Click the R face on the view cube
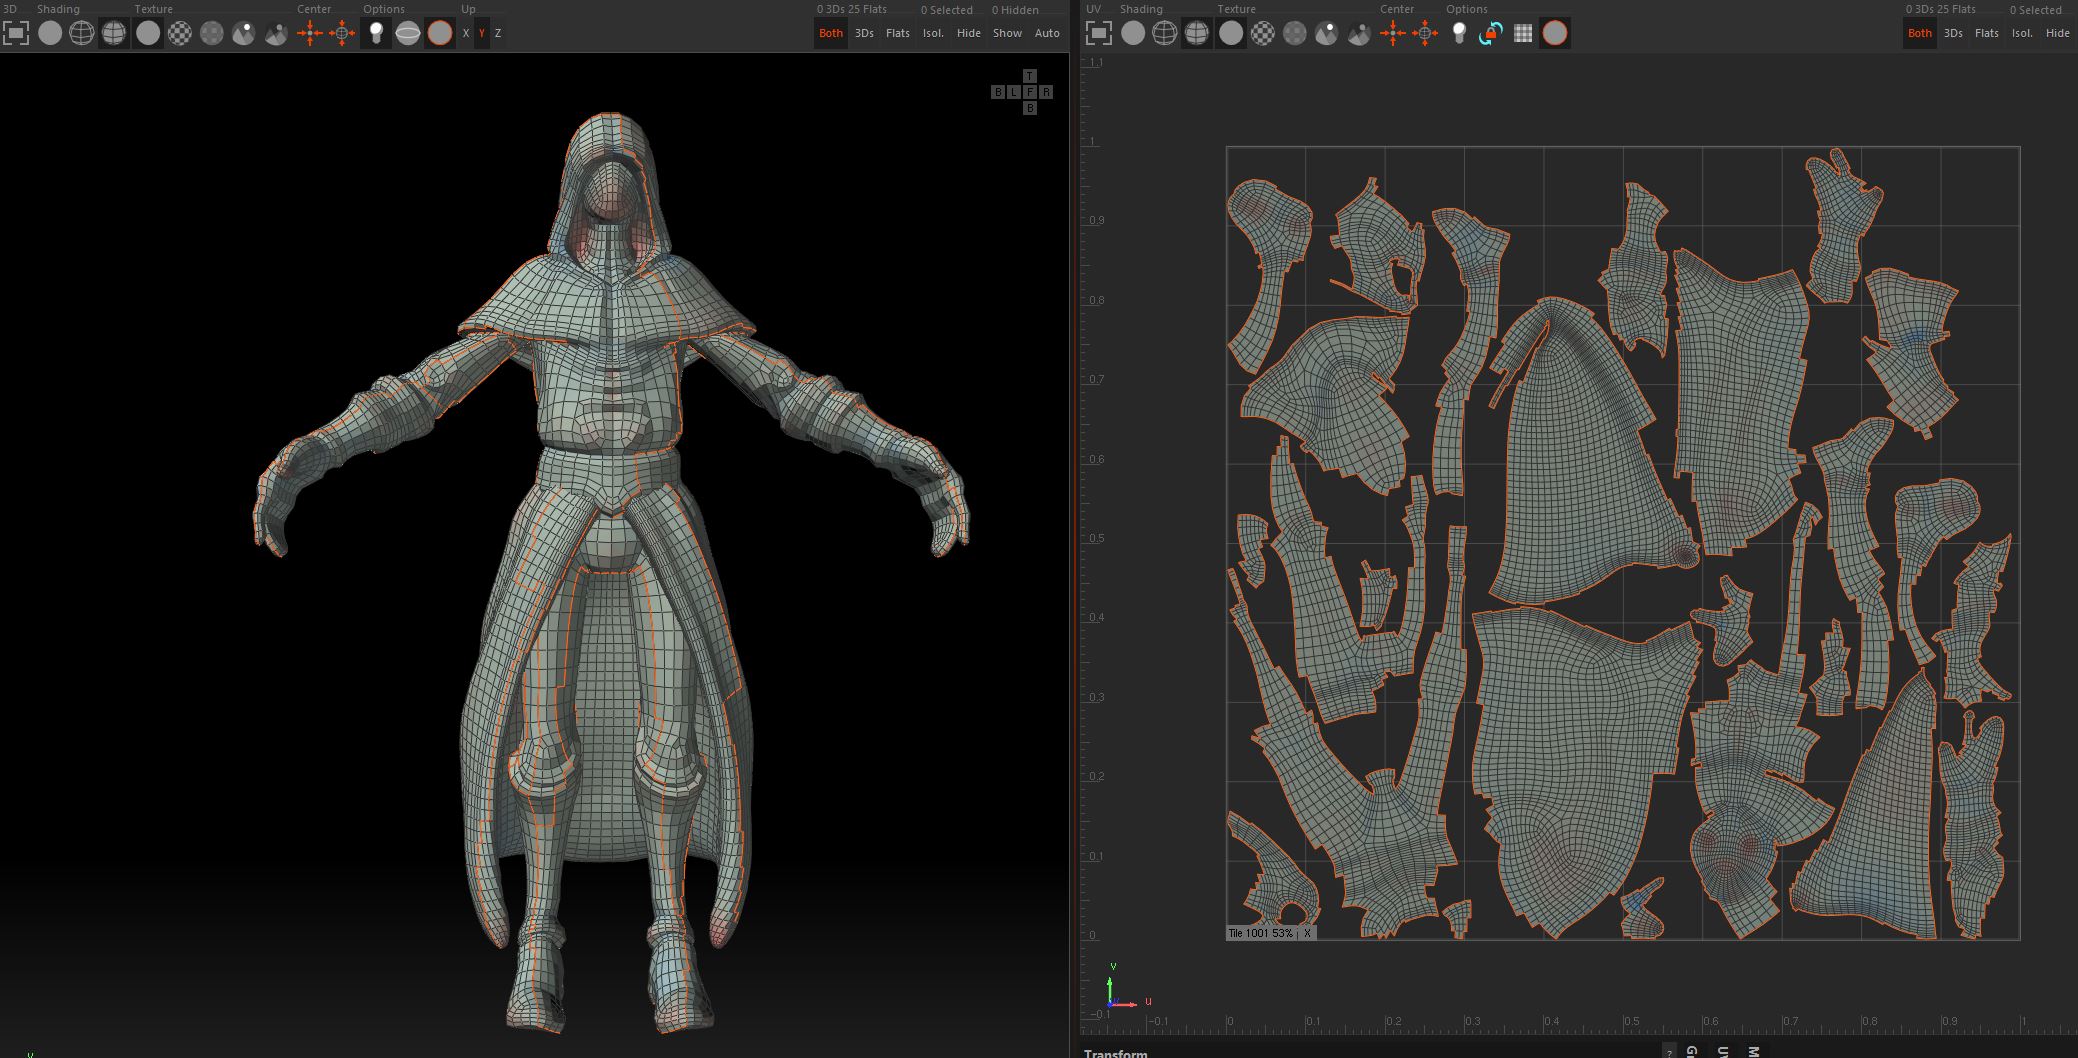Viewport: 2078px width, 1058px height. pos(1046,92)
